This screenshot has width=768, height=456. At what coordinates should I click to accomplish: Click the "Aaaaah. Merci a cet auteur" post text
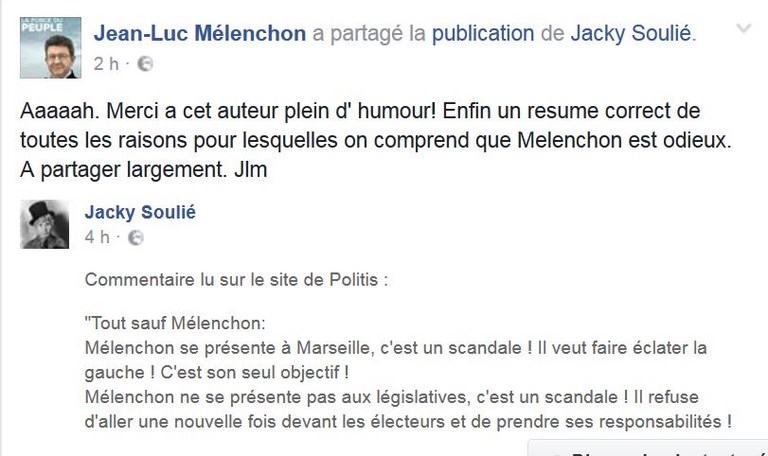(360, 109)
